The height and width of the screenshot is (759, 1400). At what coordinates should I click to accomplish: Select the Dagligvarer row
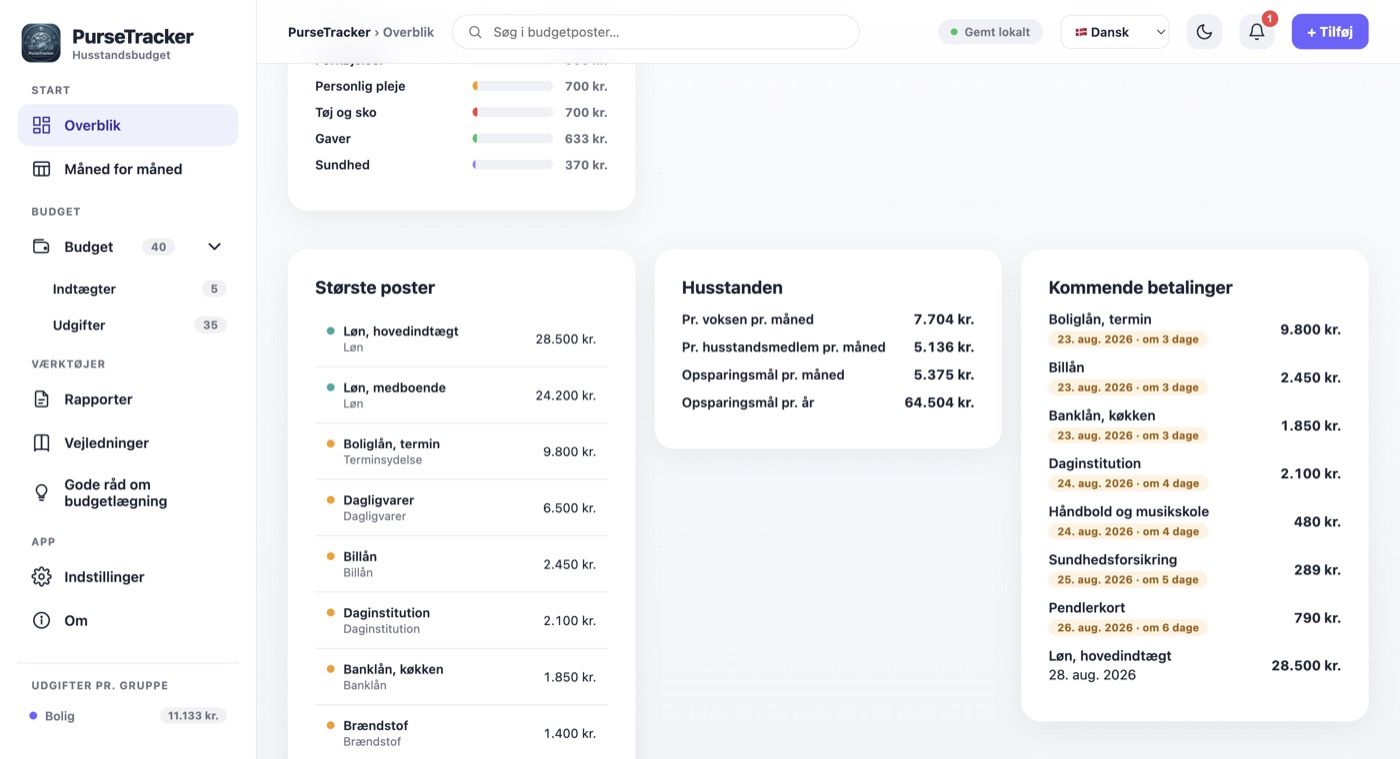click(x=461, y=508)
